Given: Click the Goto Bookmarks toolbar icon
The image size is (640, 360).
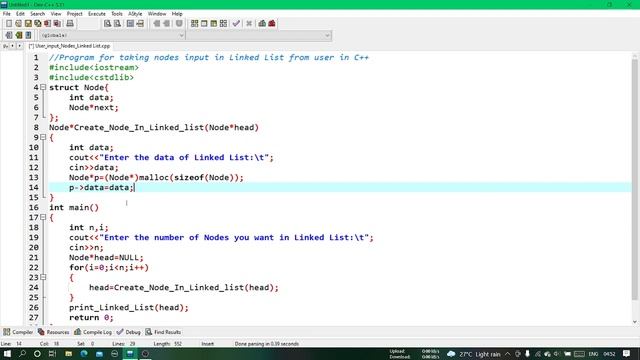Looking at the screenshot, I should point(28,35).
